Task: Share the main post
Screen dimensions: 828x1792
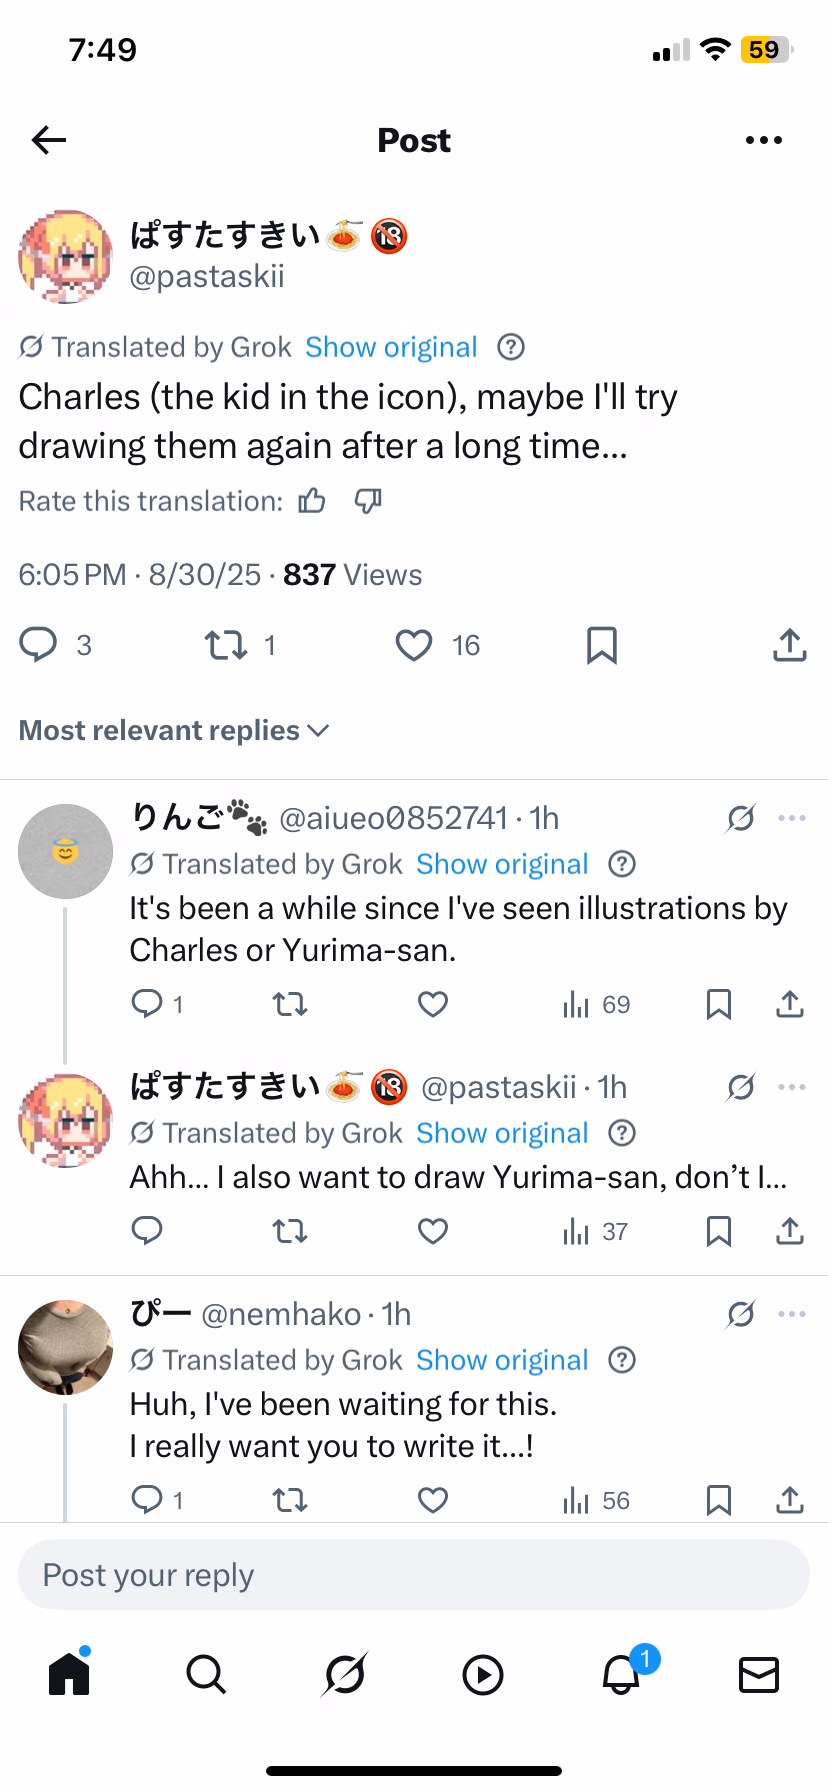Action: tap(789, 646)
